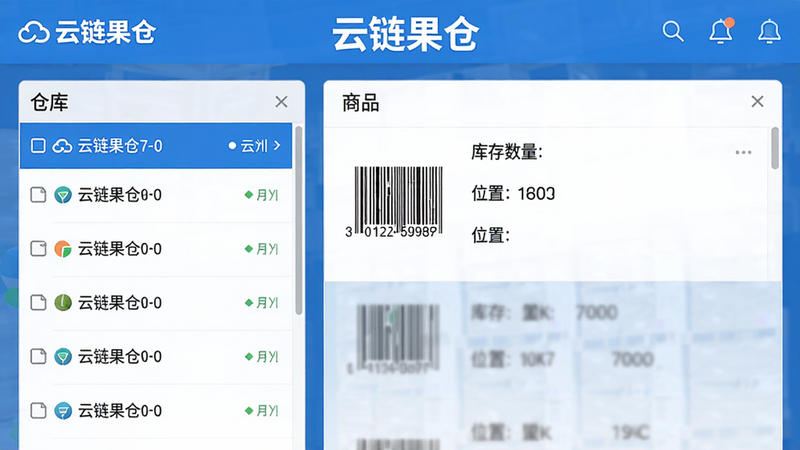Select warehouse name next to orange pie icon
This screenshot has width=800, height=450.
click(x=120, y=249)
